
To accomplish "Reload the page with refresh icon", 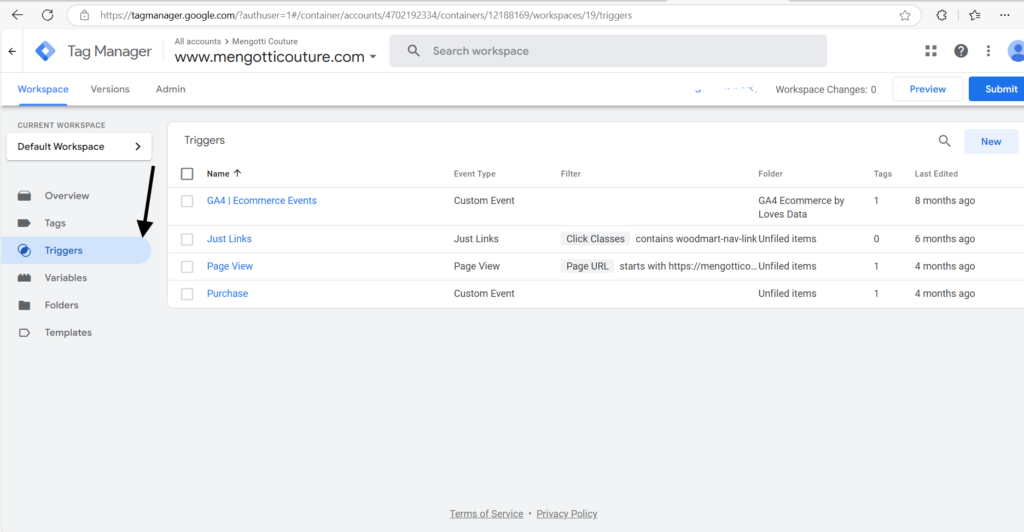I will click(x=48, y=15).
